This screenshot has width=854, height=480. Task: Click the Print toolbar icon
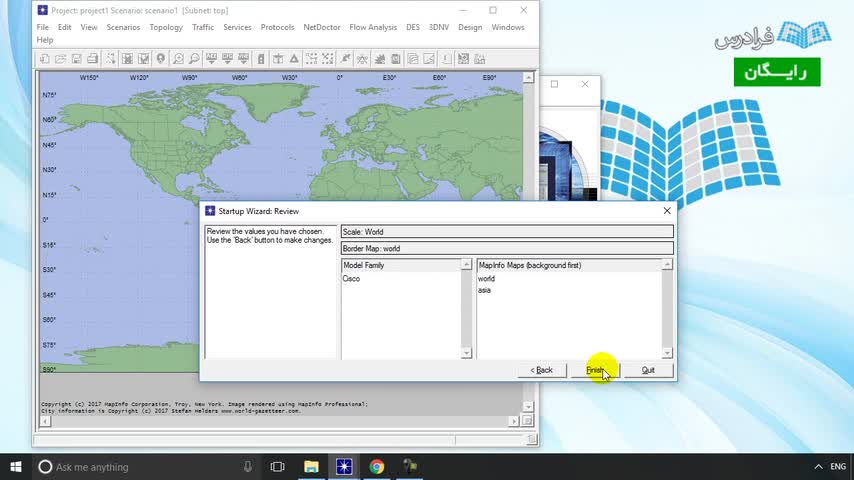93,59
